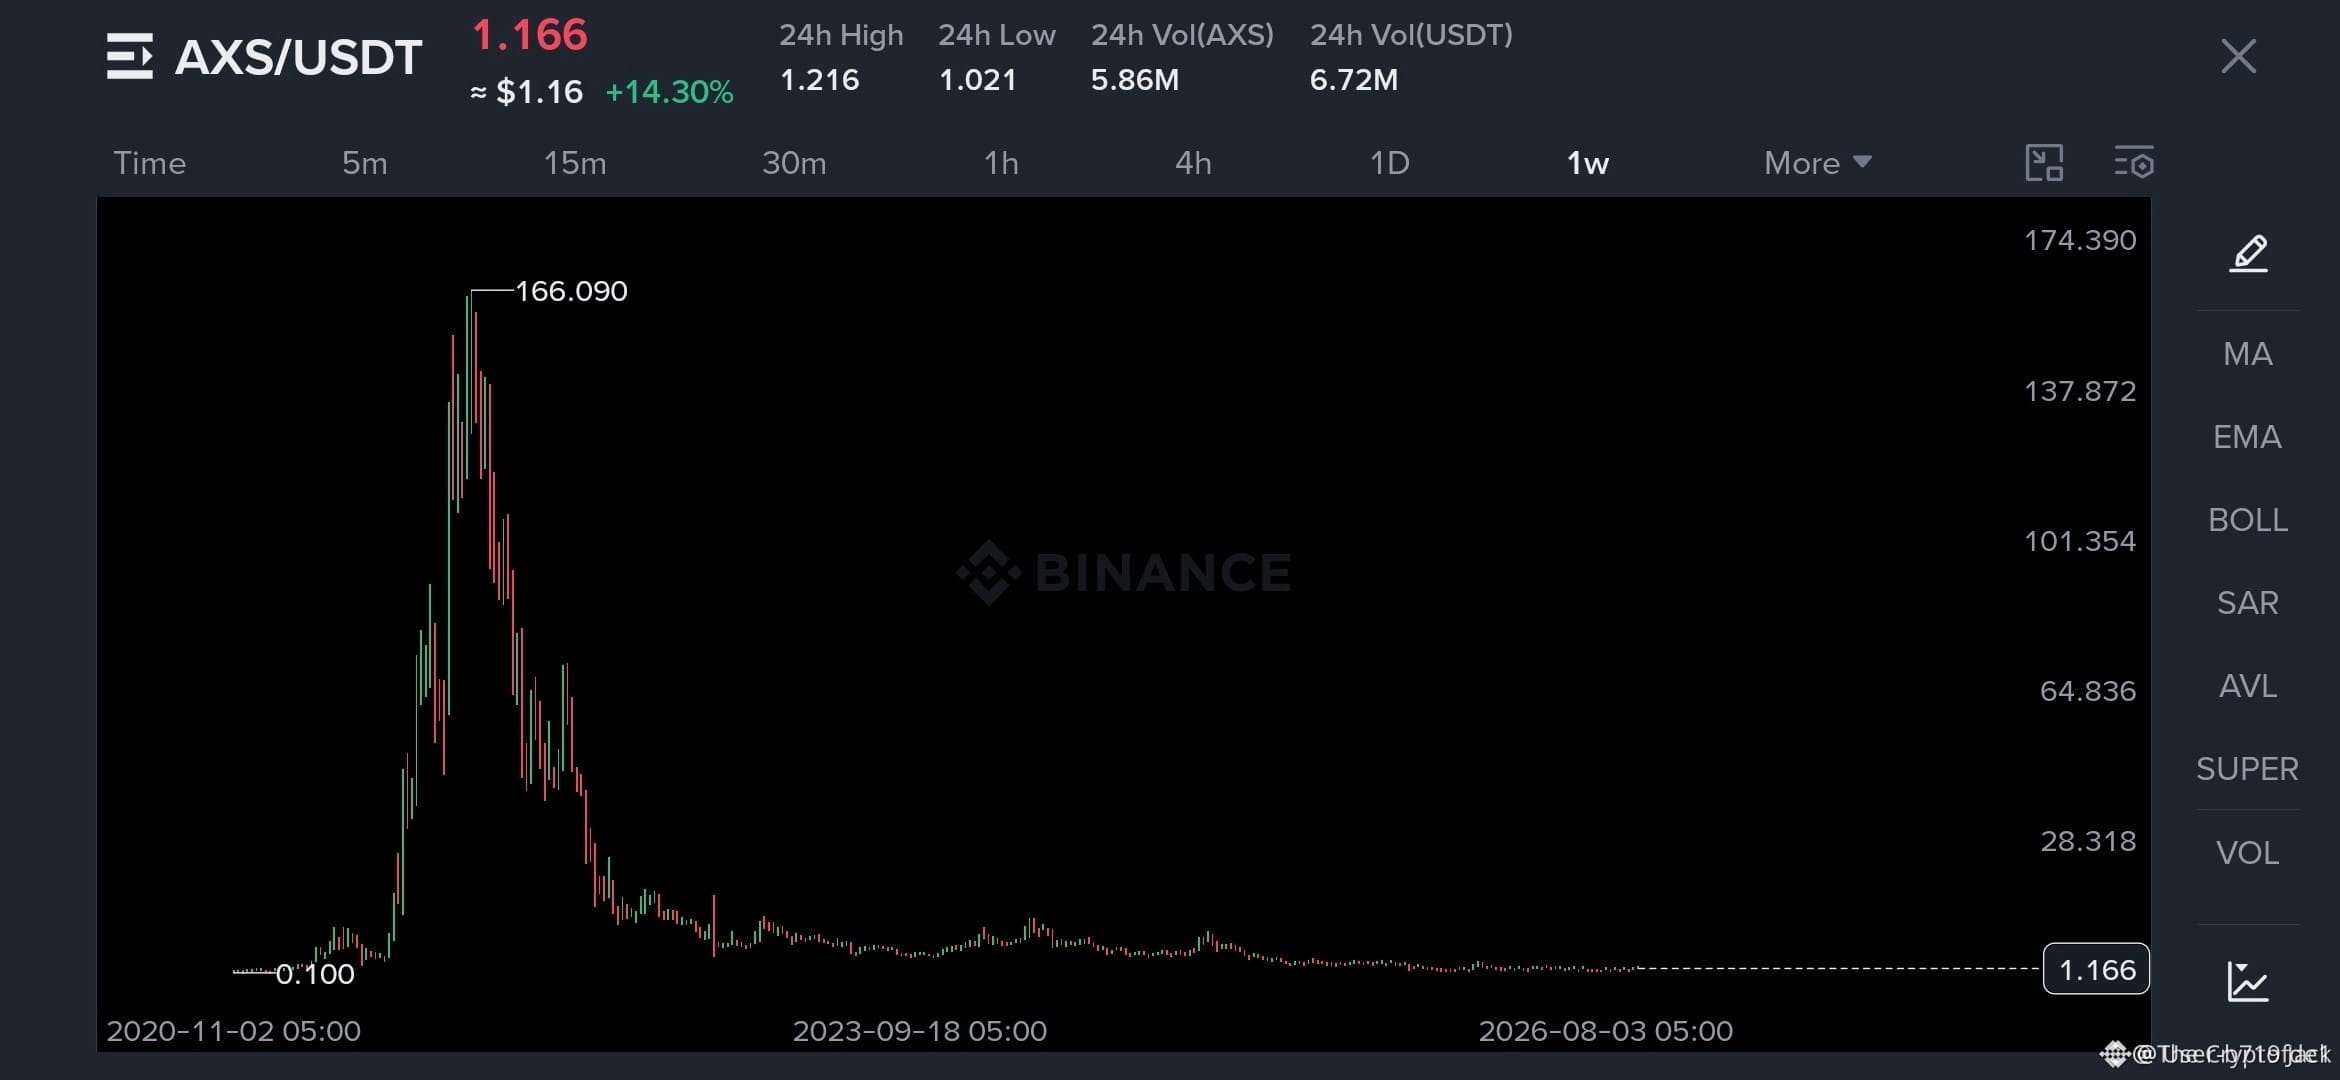The image size is (2340, 1080).
Task: Open the chart layout shrink icon
Action: (x=2044, y=162)
